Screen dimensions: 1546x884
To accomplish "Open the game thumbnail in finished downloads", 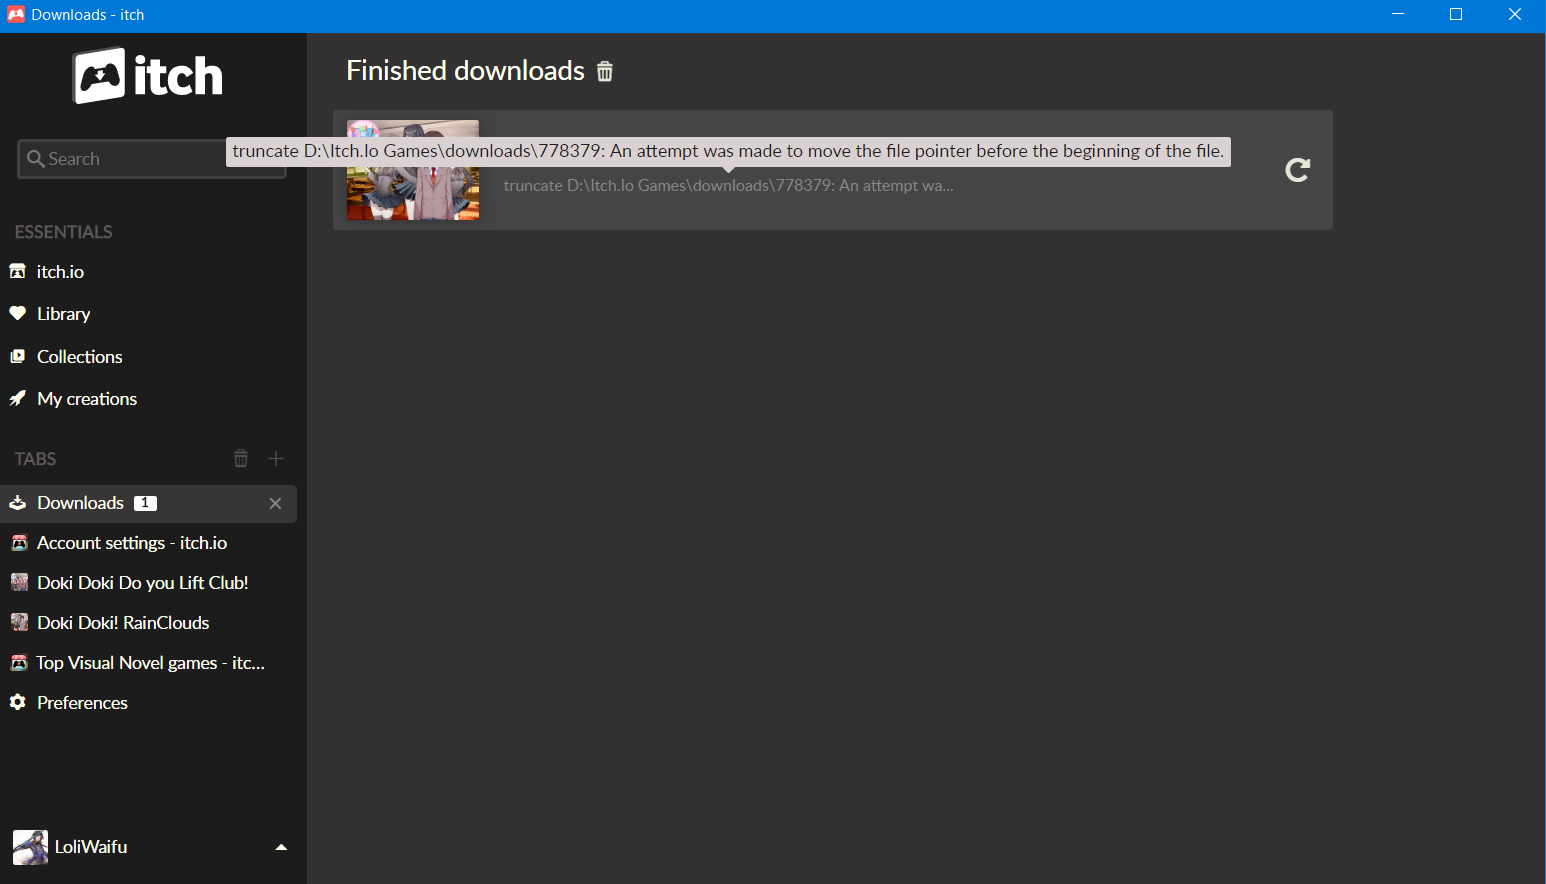I will coord(413,170).
